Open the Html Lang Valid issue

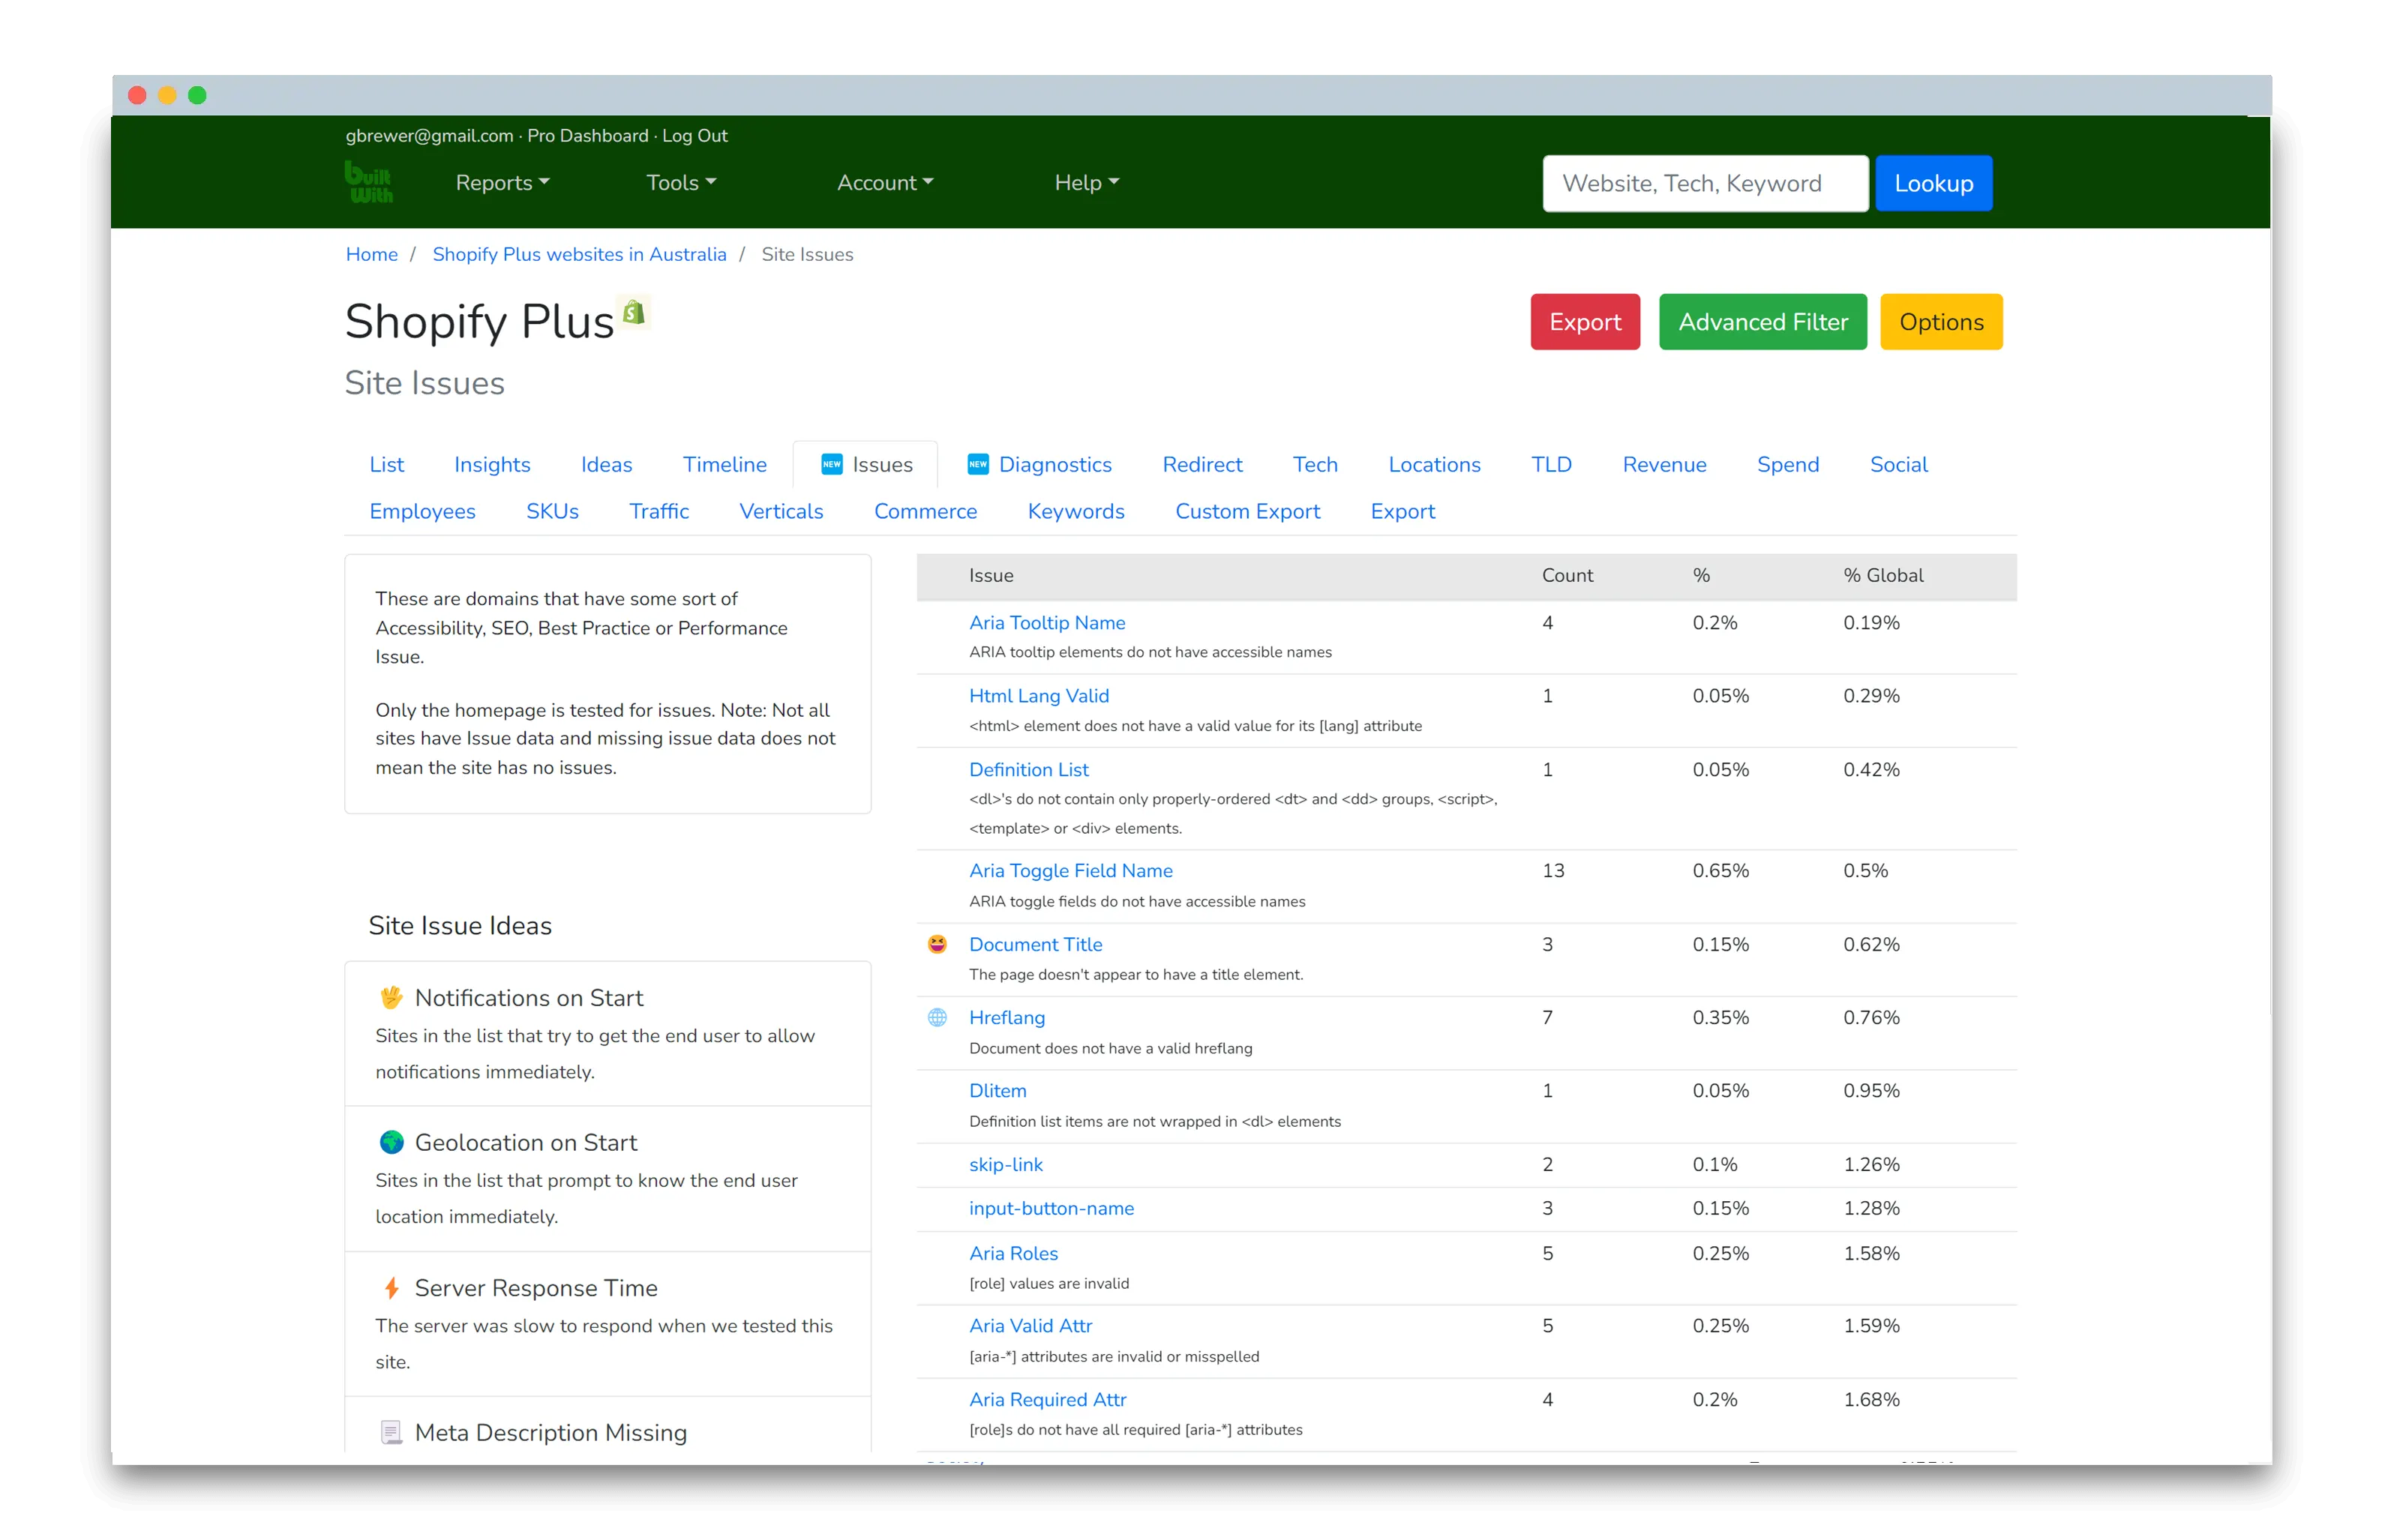(1039, 695)
